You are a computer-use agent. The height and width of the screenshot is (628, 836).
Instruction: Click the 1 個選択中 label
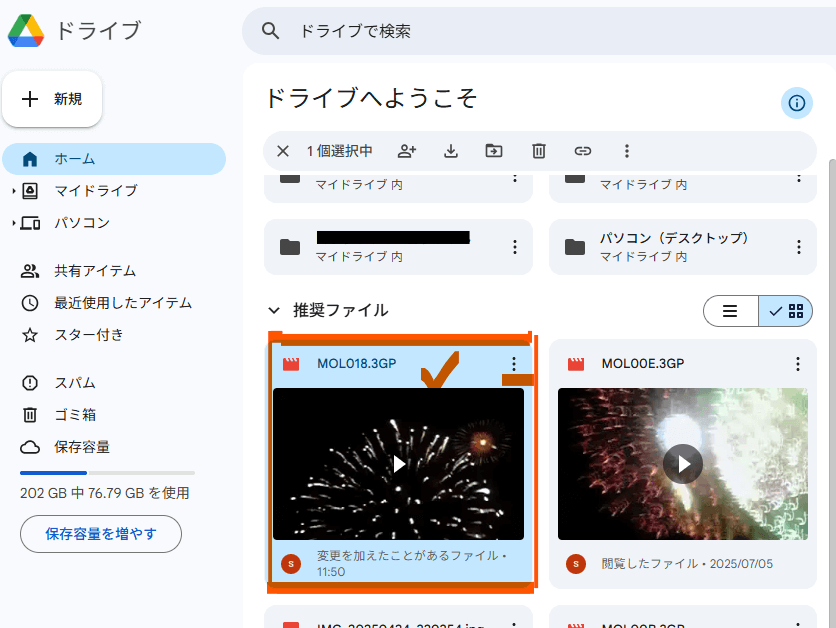click(340, 151)
